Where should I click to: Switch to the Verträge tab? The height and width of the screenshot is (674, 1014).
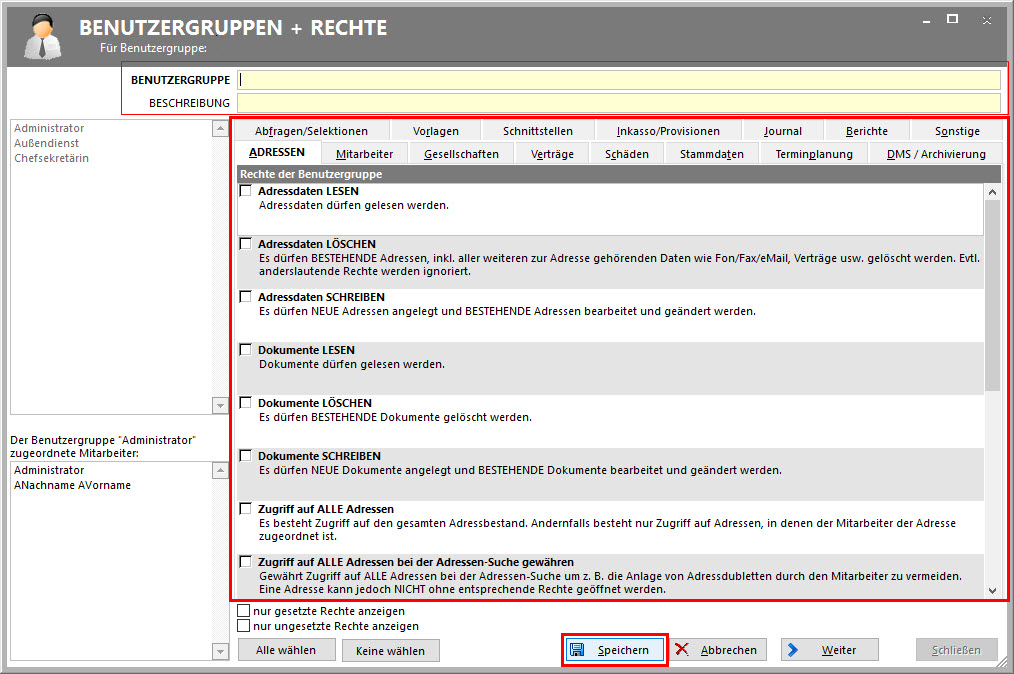[x=552, y=154]
